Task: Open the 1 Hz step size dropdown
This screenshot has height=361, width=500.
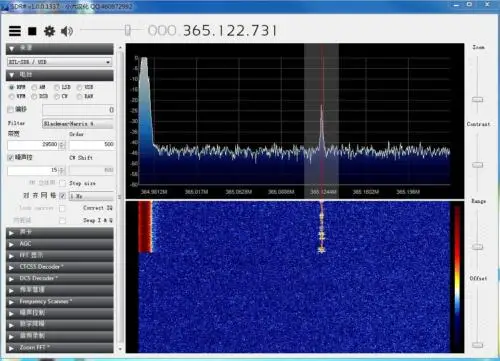Action: 91,196
